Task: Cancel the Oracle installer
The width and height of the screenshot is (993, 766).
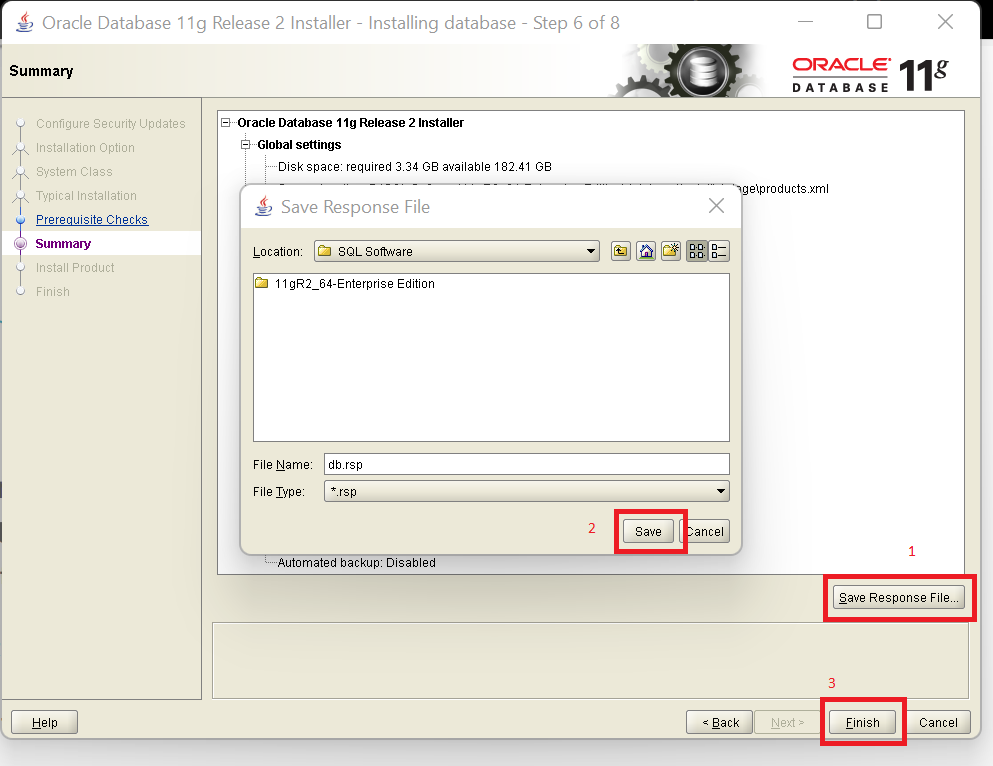Action: (938, 722)
